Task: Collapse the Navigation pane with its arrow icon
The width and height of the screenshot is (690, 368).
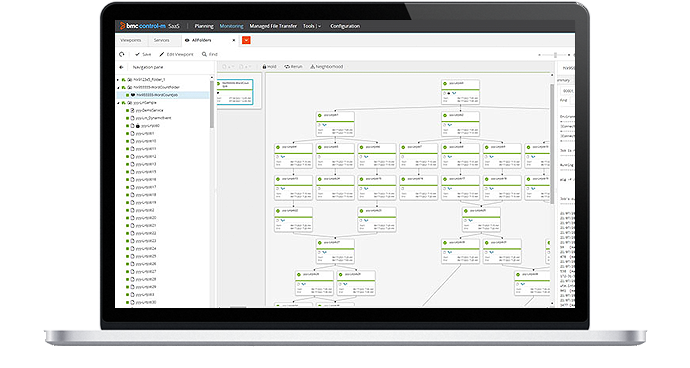Action: pos(121,67)
